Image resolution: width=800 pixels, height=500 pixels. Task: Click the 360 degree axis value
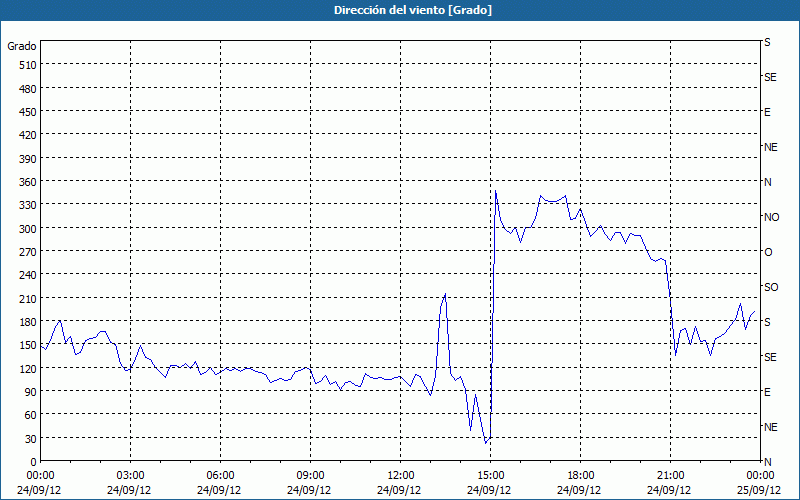[x=28, y=182]
